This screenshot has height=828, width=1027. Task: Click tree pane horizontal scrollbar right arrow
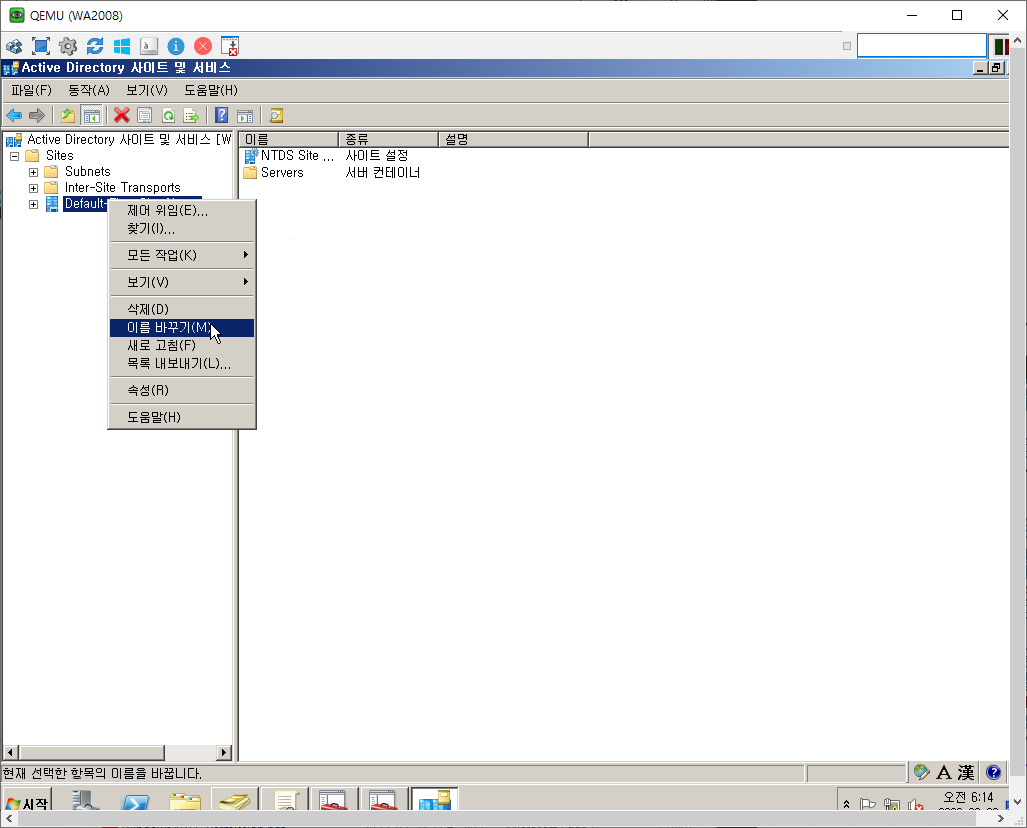[x=224, y=753]
